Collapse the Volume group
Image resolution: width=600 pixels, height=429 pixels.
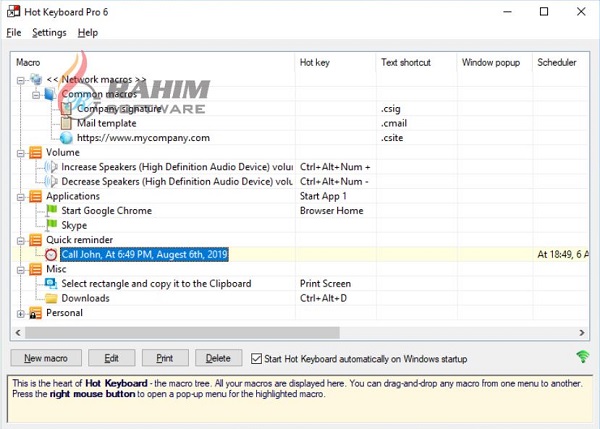(21, 153)
